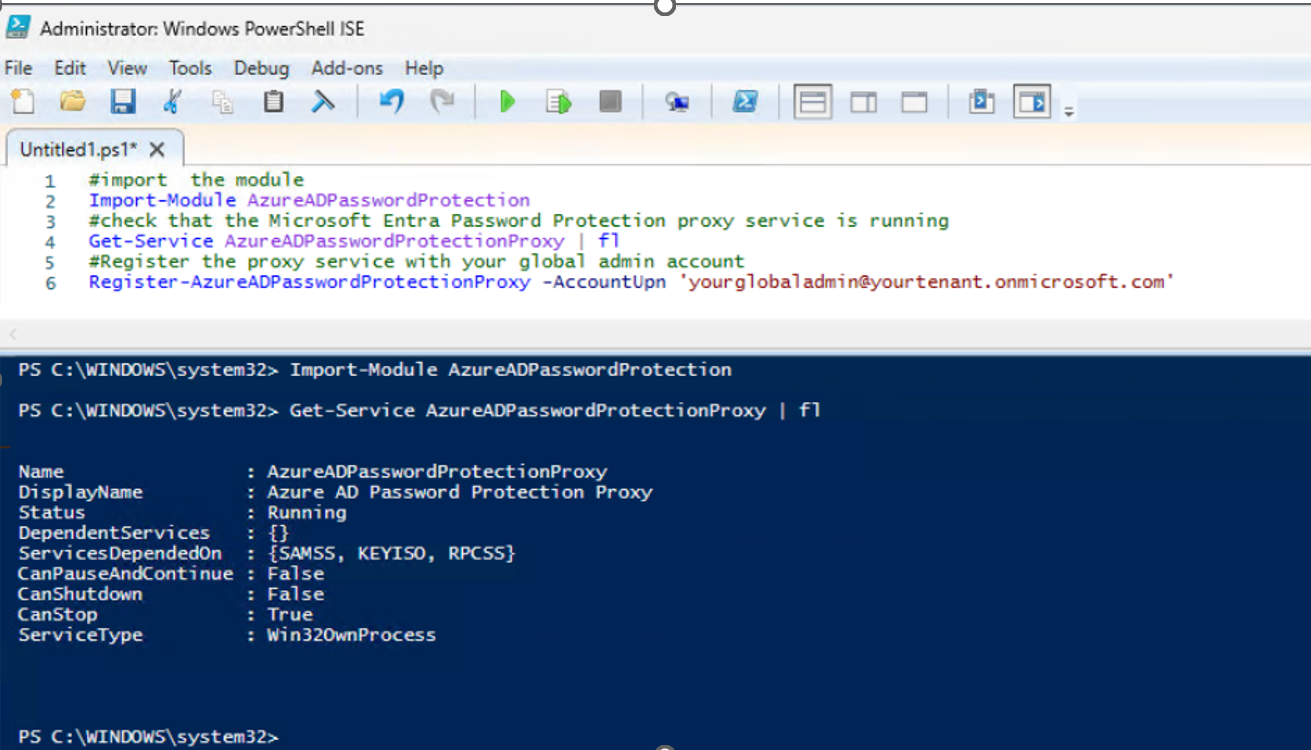Click '{SAMSS, KEYISO, RPCSS}' in console output

[x=391, y=553]
